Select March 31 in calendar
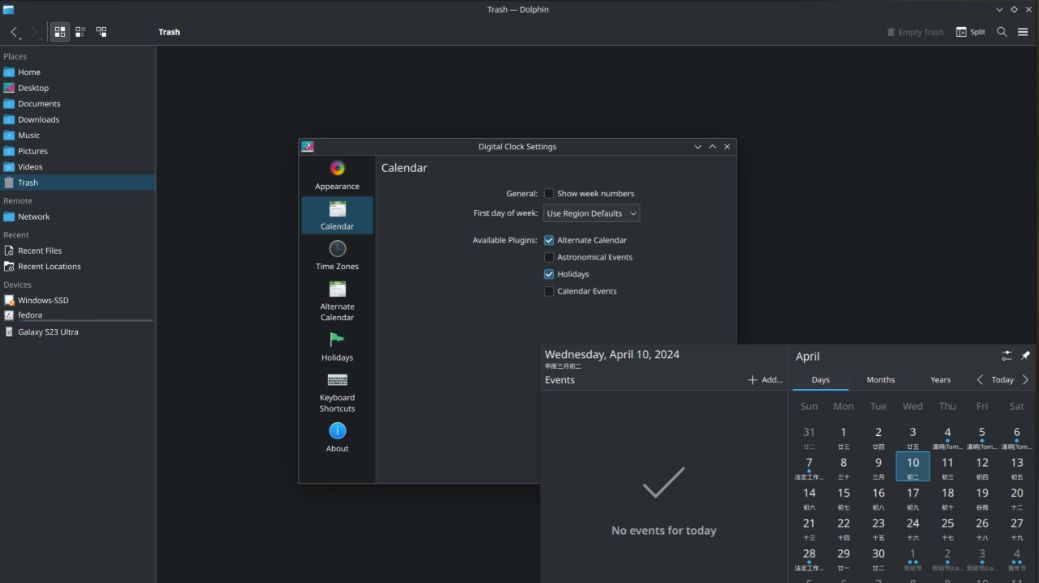 coord(809,437)
